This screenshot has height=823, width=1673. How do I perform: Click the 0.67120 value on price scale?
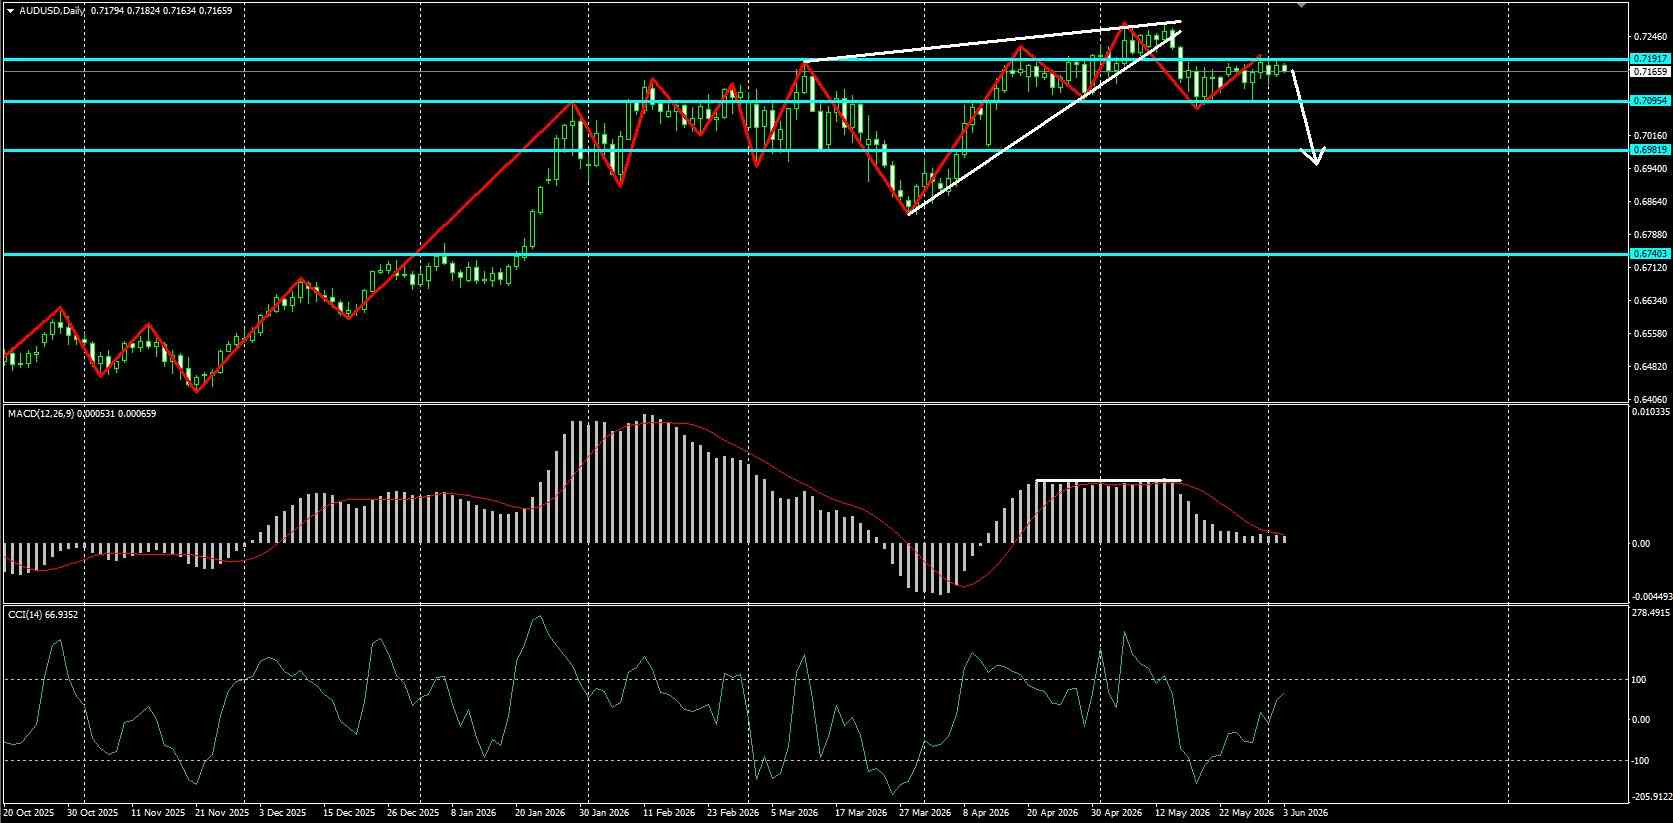pyautogui.click(x=1650, y=268)
